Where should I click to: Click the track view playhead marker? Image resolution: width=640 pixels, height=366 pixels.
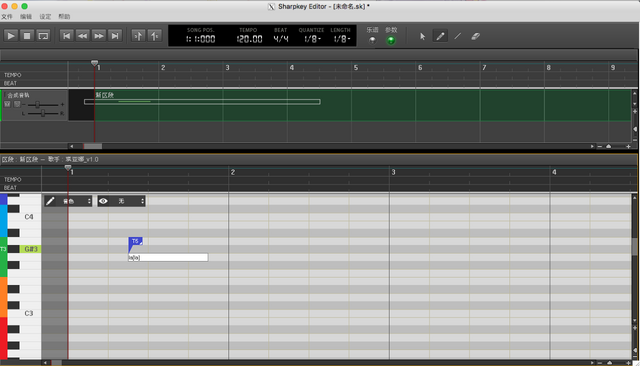coord(94,63)
